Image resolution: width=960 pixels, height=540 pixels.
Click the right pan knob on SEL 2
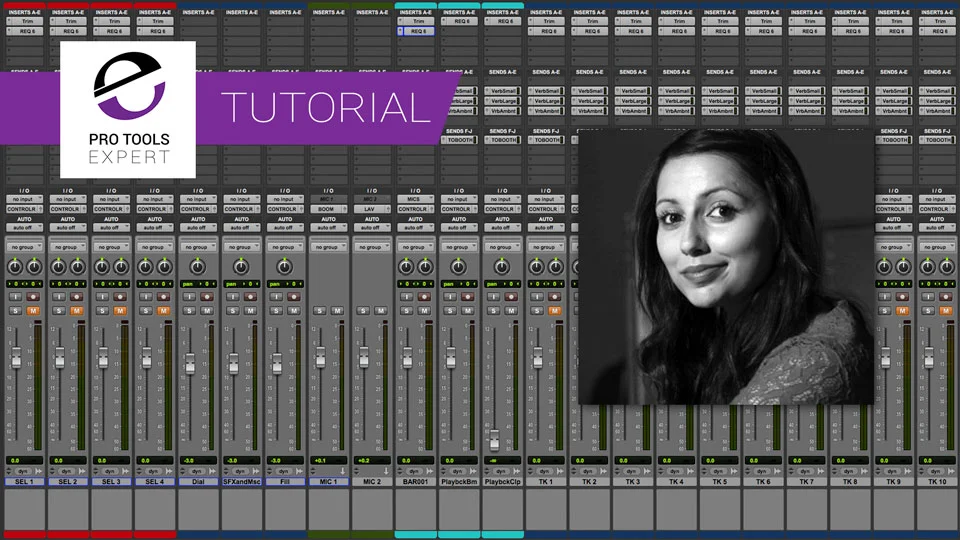(x=78, y=267)
